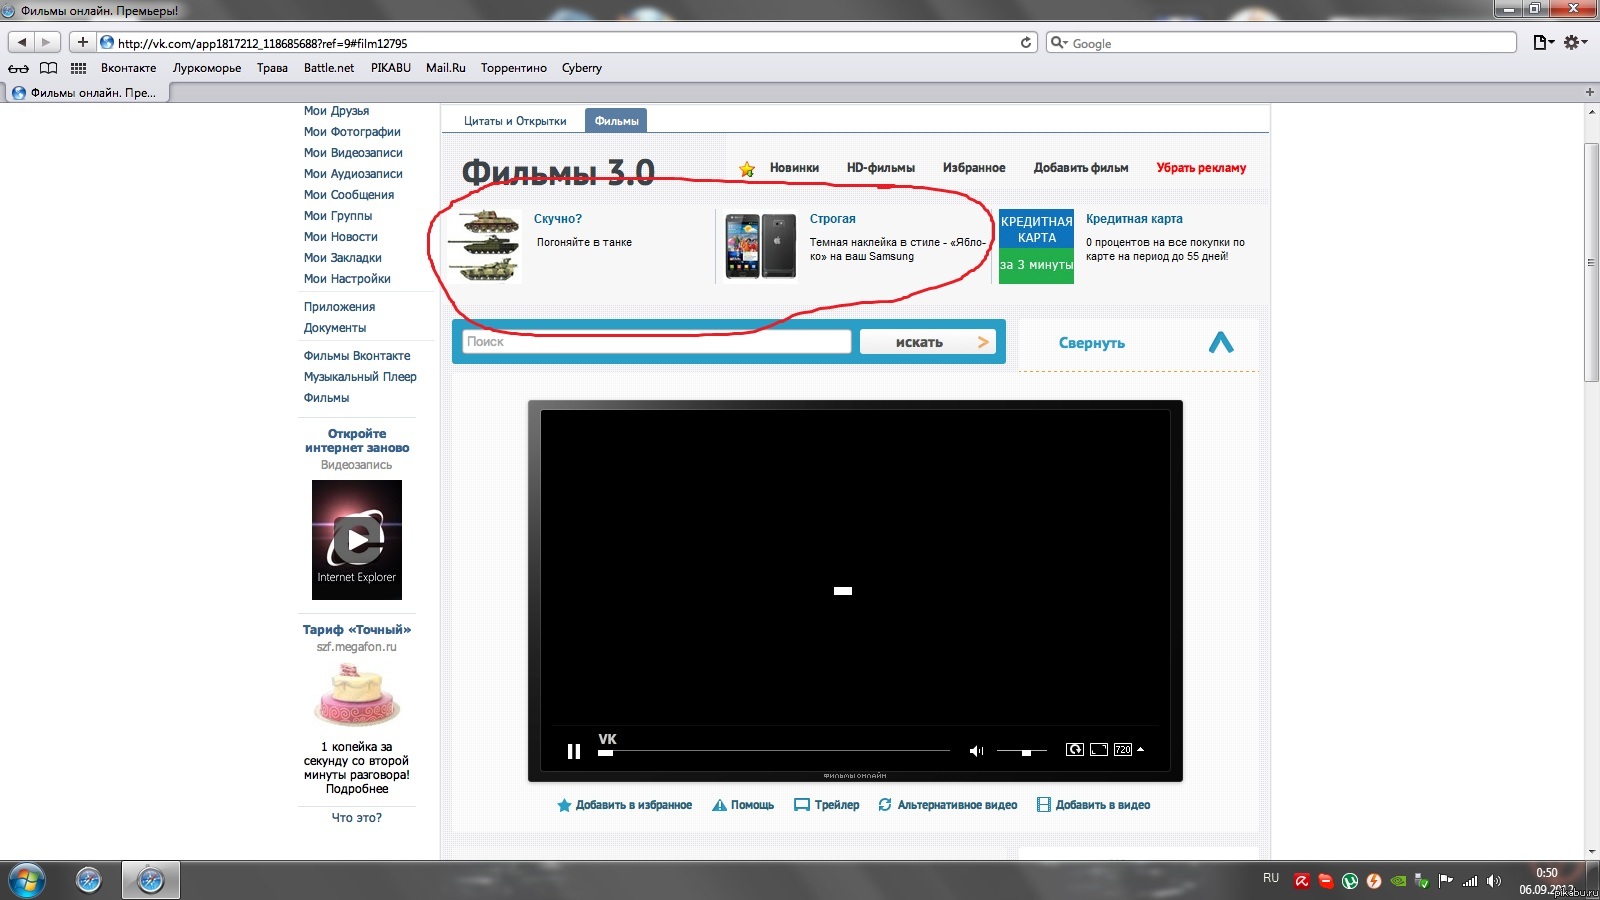Viewport: 1600px width, 900px height.
Task: Toggle fullscreen mode in the video player
Action: [1099, 749]
